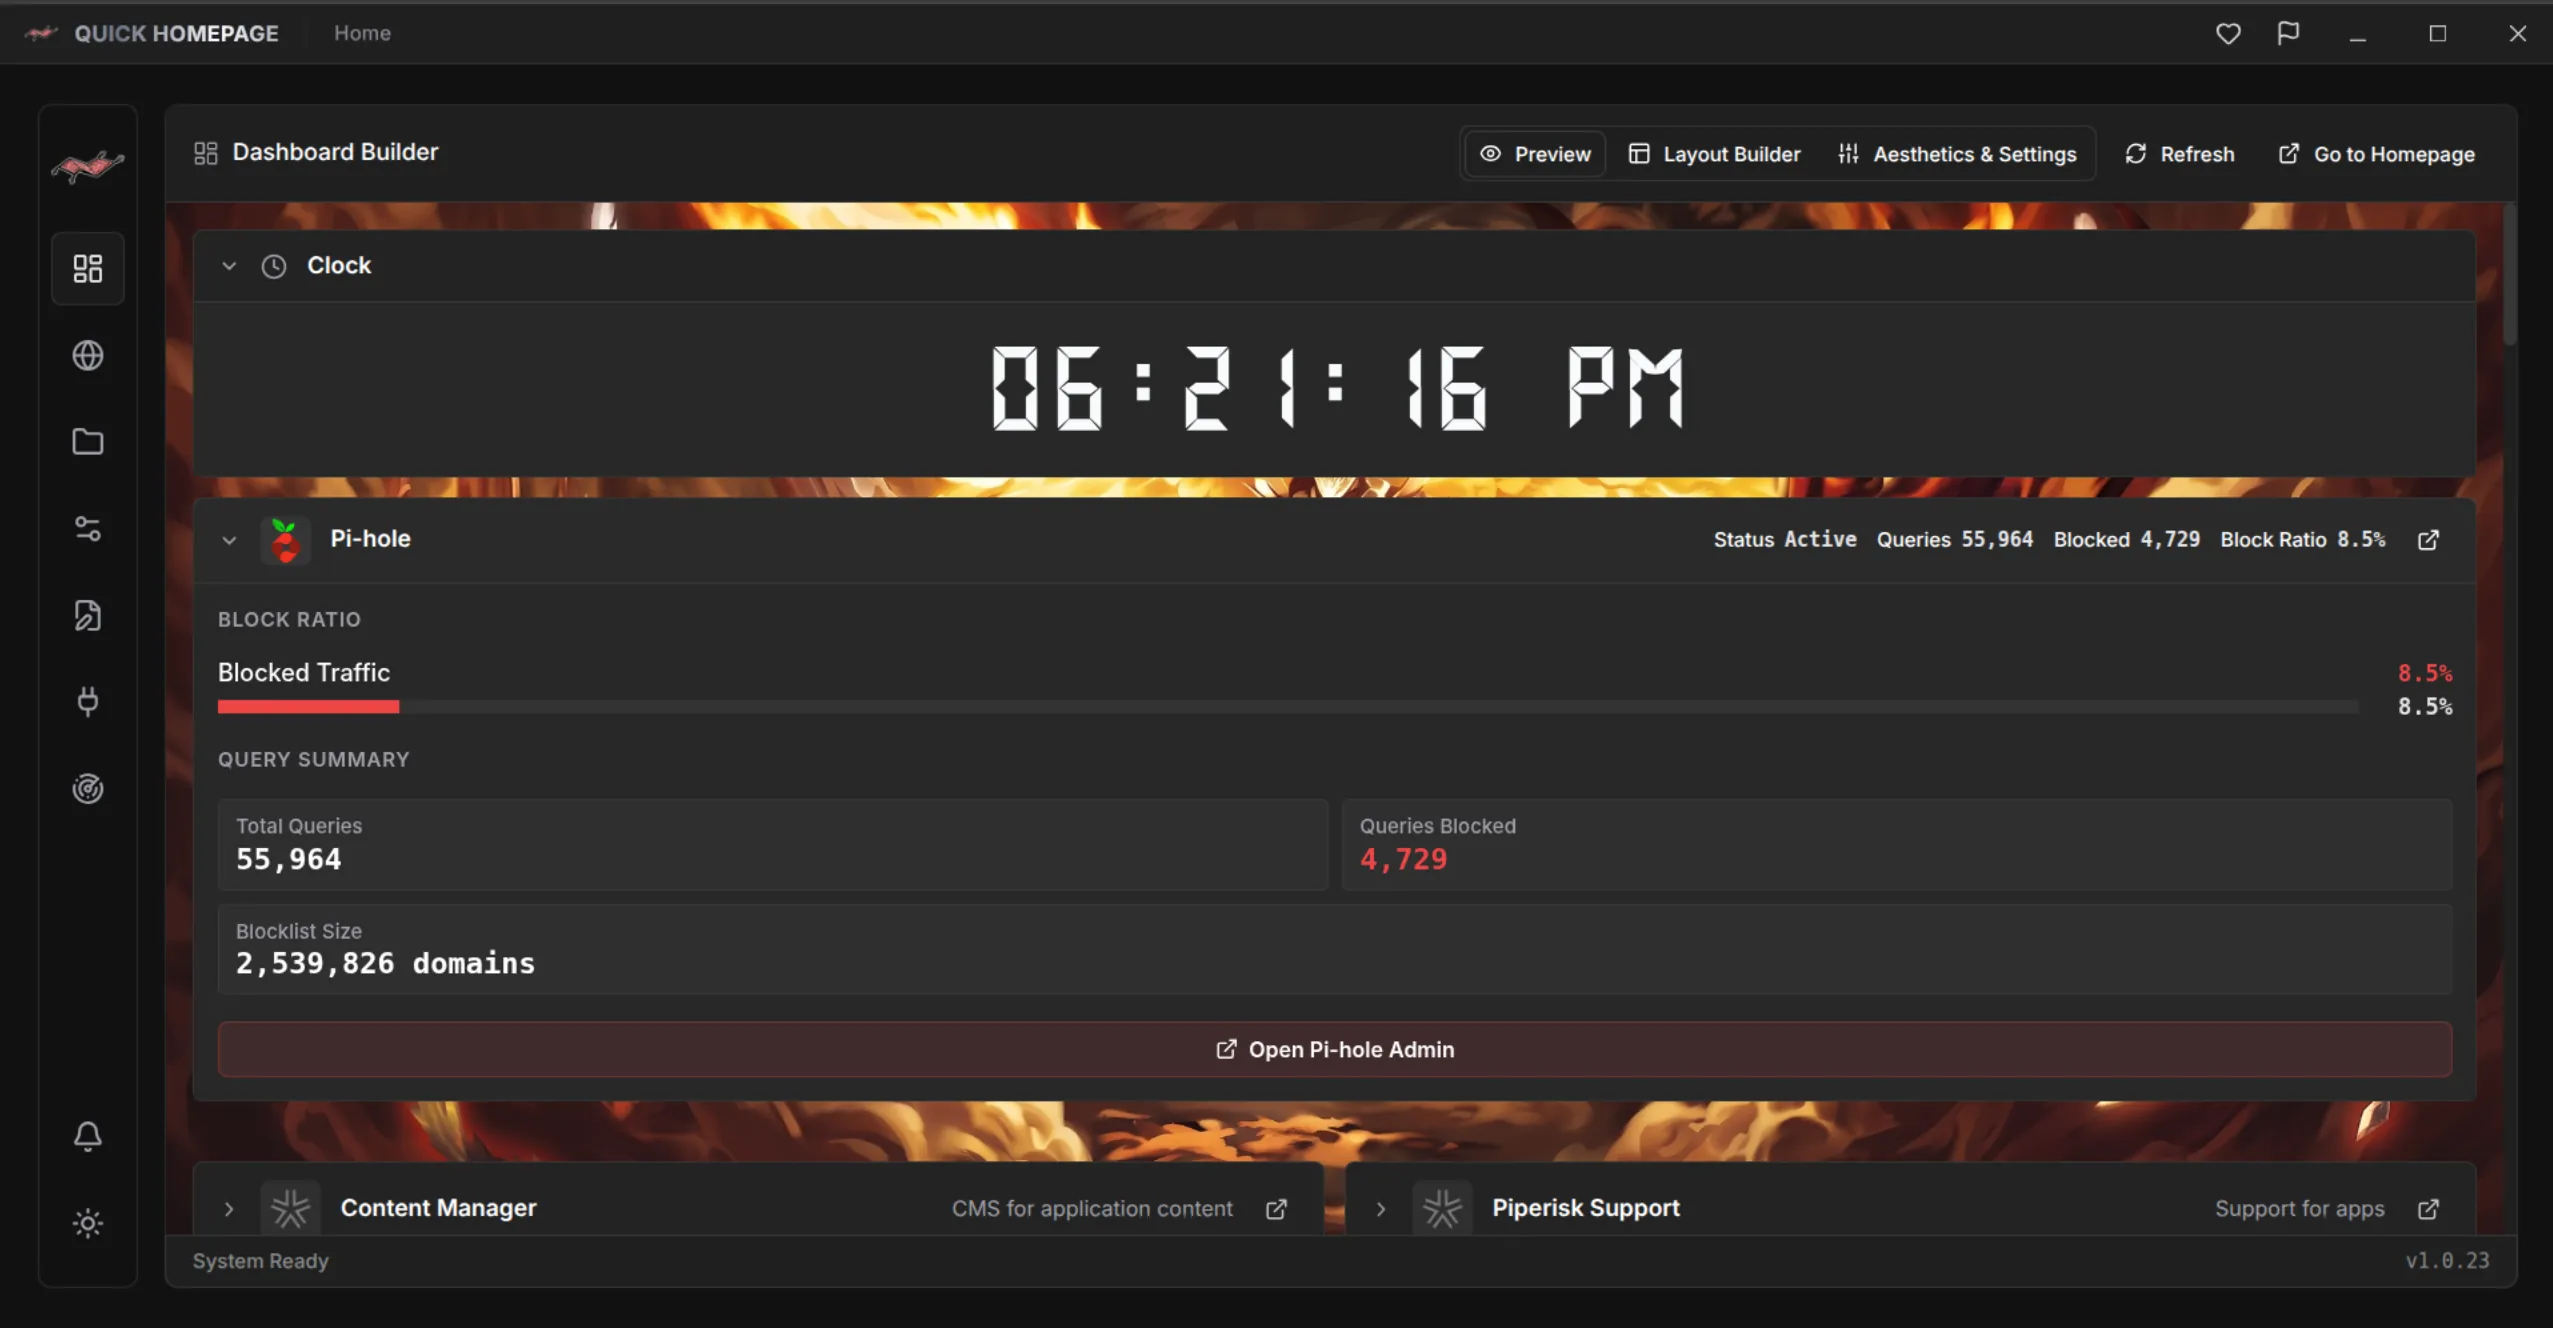This screenshot has width=2553, height=1328.
Task: Click Block Ratio 8.5% in Pi-hole header
Action: 2303,540
